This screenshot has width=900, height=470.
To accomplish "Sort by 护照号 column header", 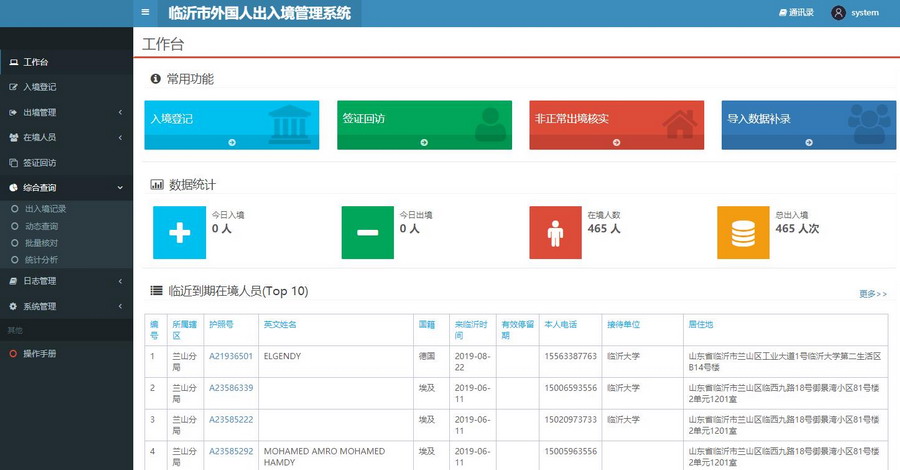I will (221, 324).
